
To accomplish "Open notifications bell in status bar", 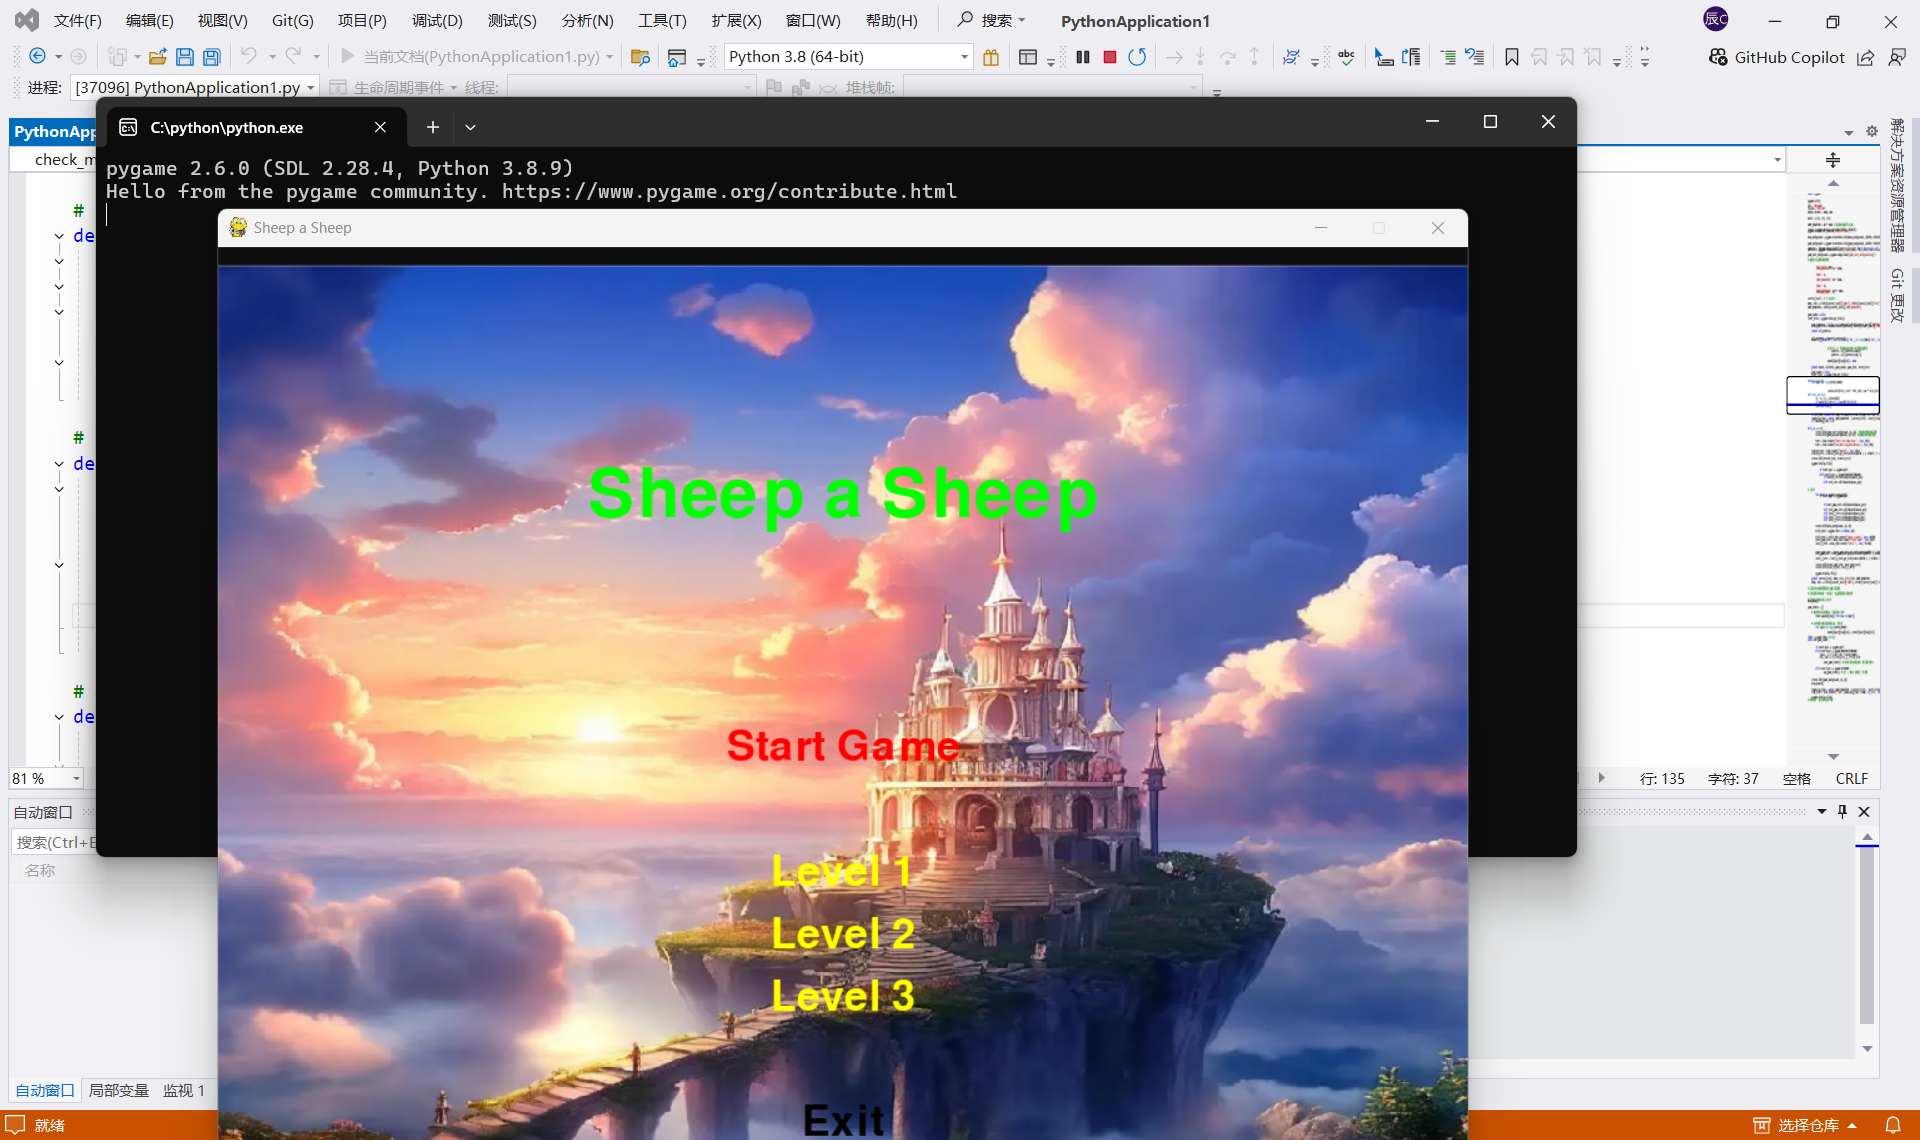I will [1892, 1125].
